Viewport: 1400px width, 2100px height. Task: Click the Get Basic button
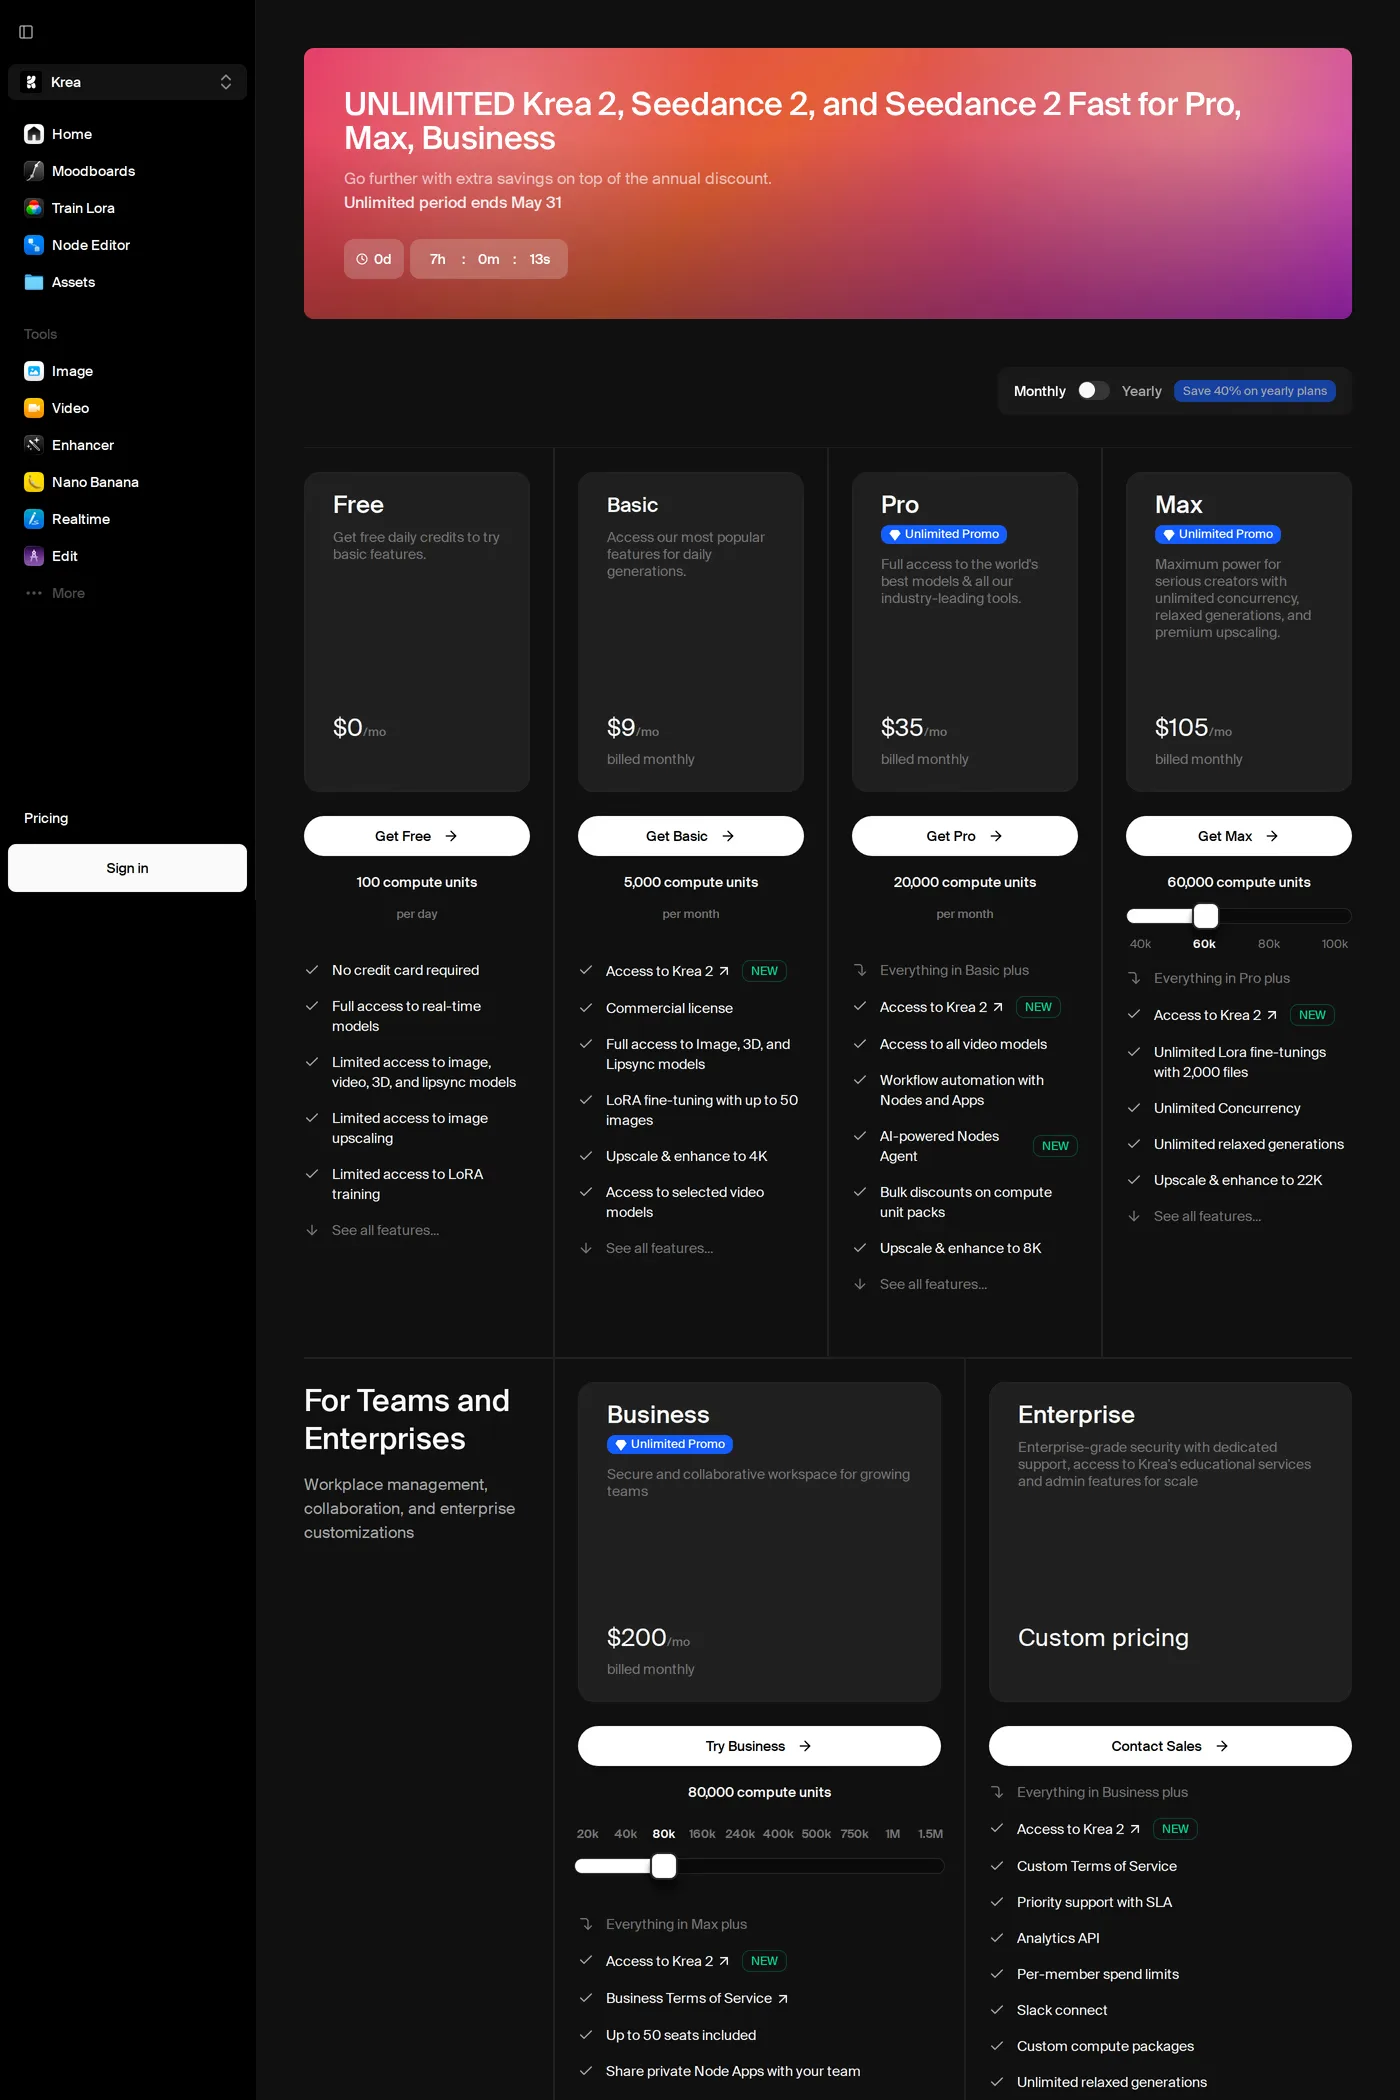(x=691, y=836)
